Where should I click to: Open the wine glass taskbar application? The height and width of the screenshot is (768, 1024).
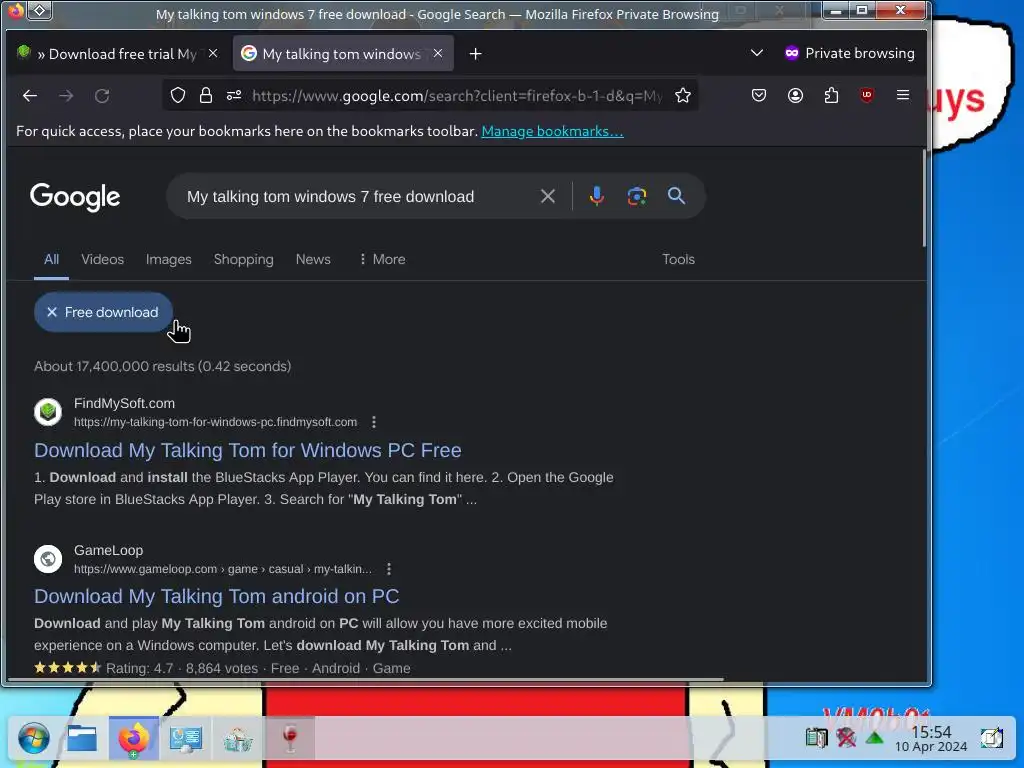coord(290,739)
